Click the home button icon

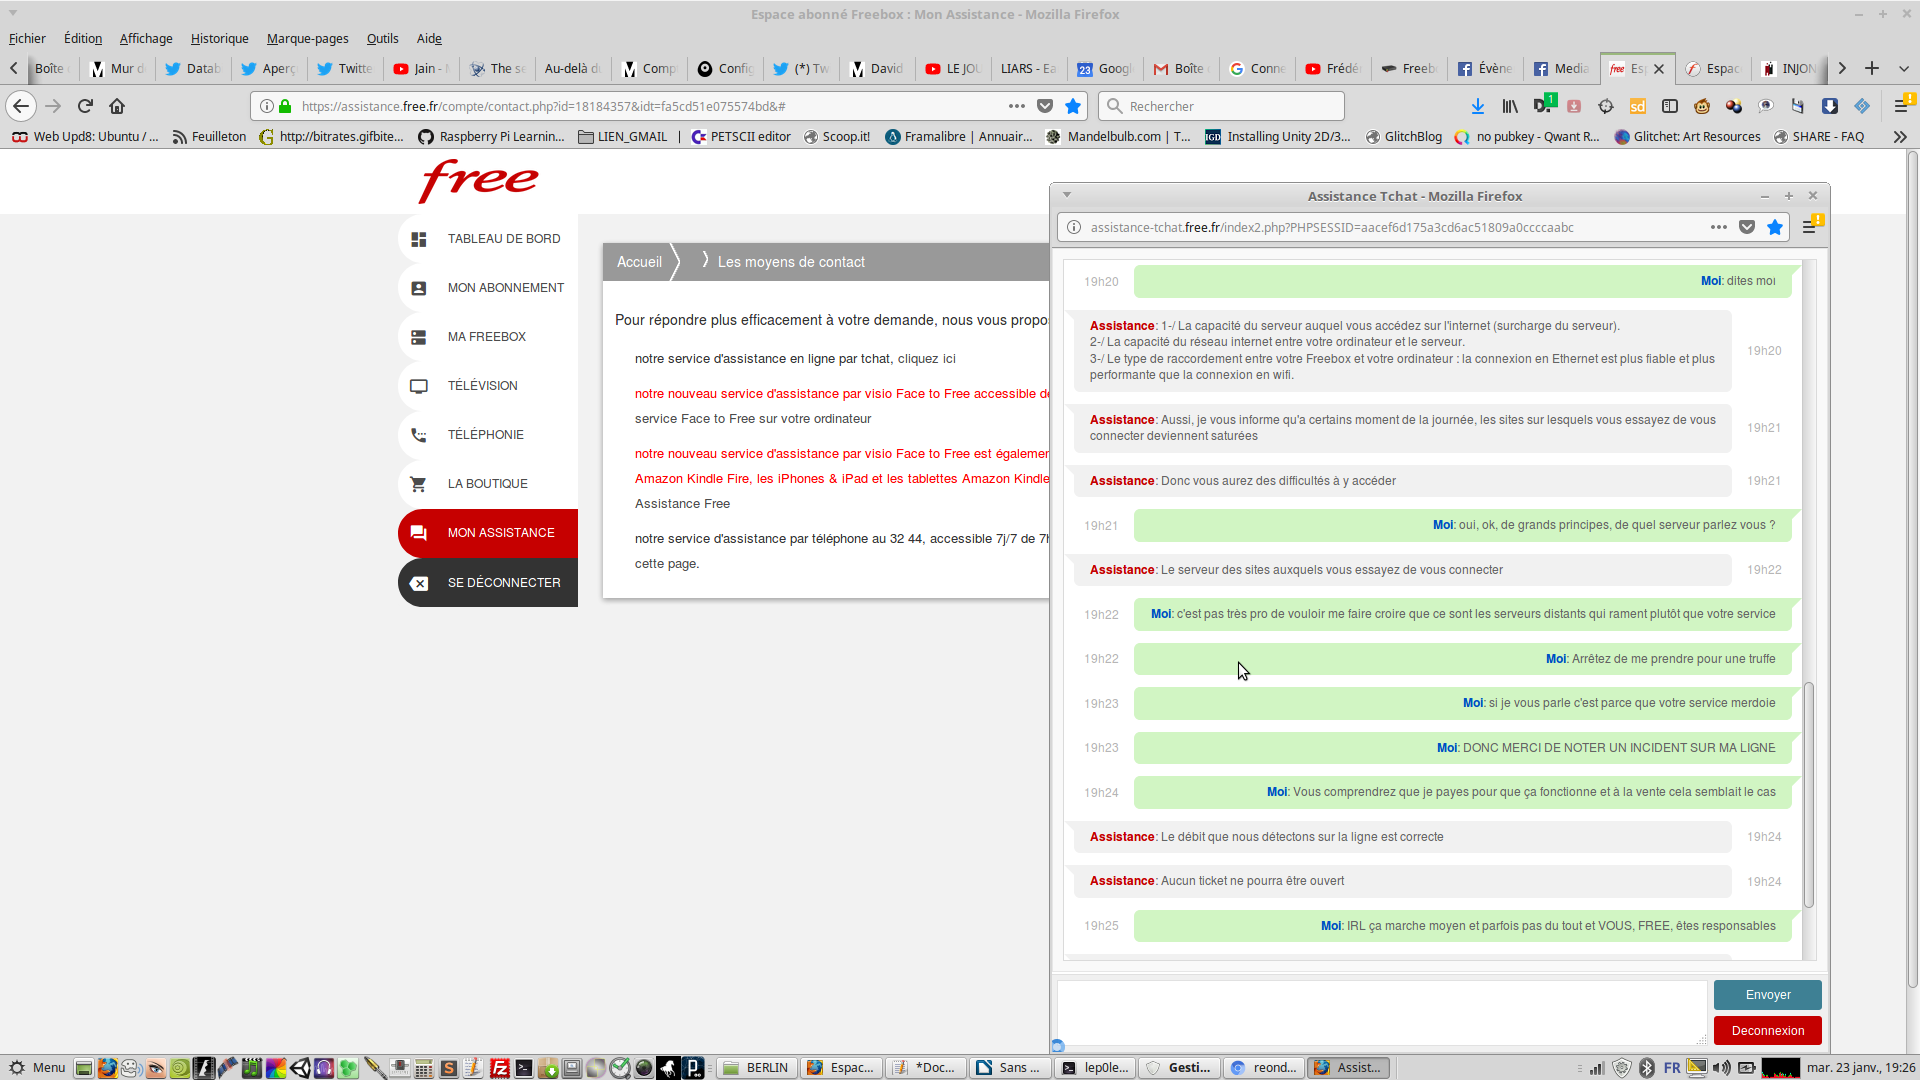(117, 106)
